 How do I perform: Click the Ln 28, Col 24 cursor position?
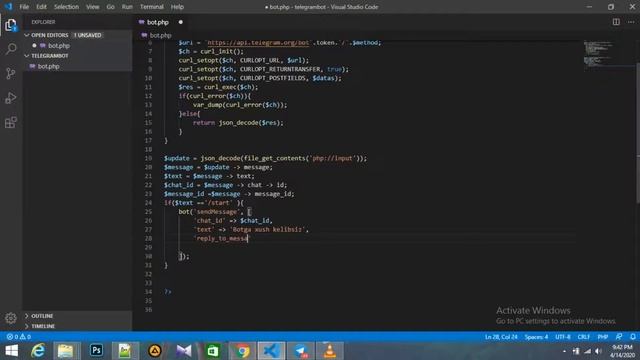point(501,337)
